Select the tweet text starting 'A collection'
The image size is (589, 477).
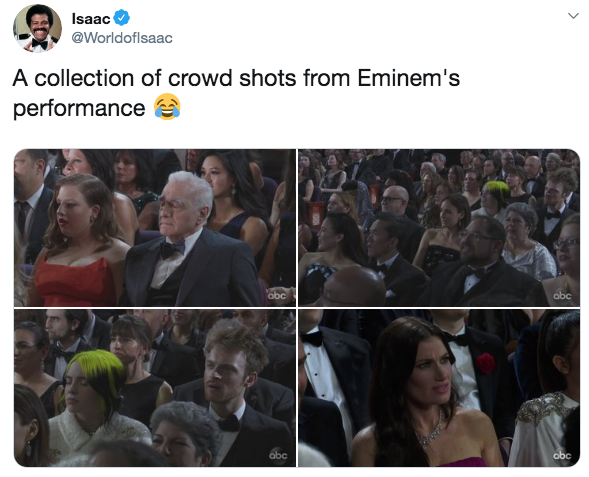[236, 93]
